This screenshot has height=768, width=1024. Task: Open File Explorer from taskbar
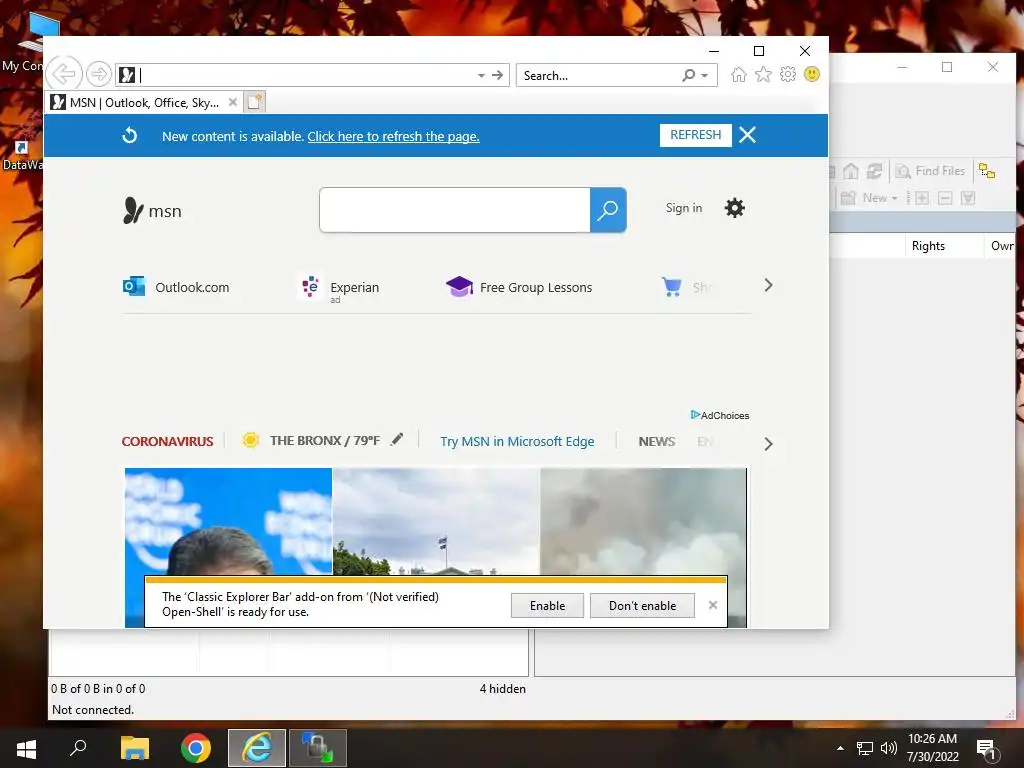[135, 748]
